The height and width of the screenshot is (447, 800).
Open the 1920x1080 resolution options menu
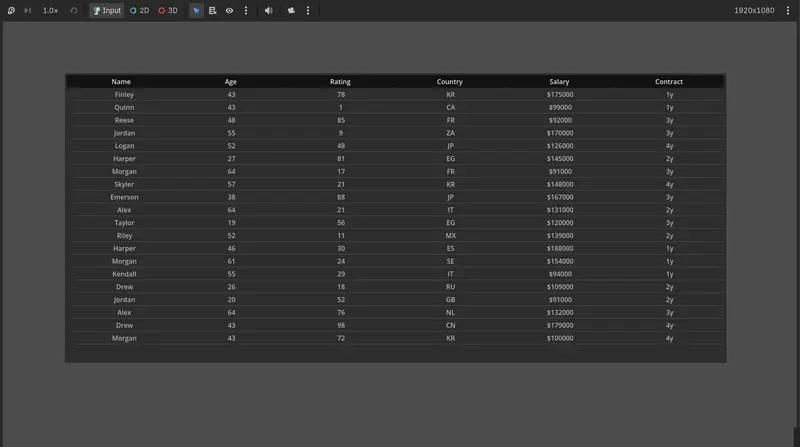(788, 10)
